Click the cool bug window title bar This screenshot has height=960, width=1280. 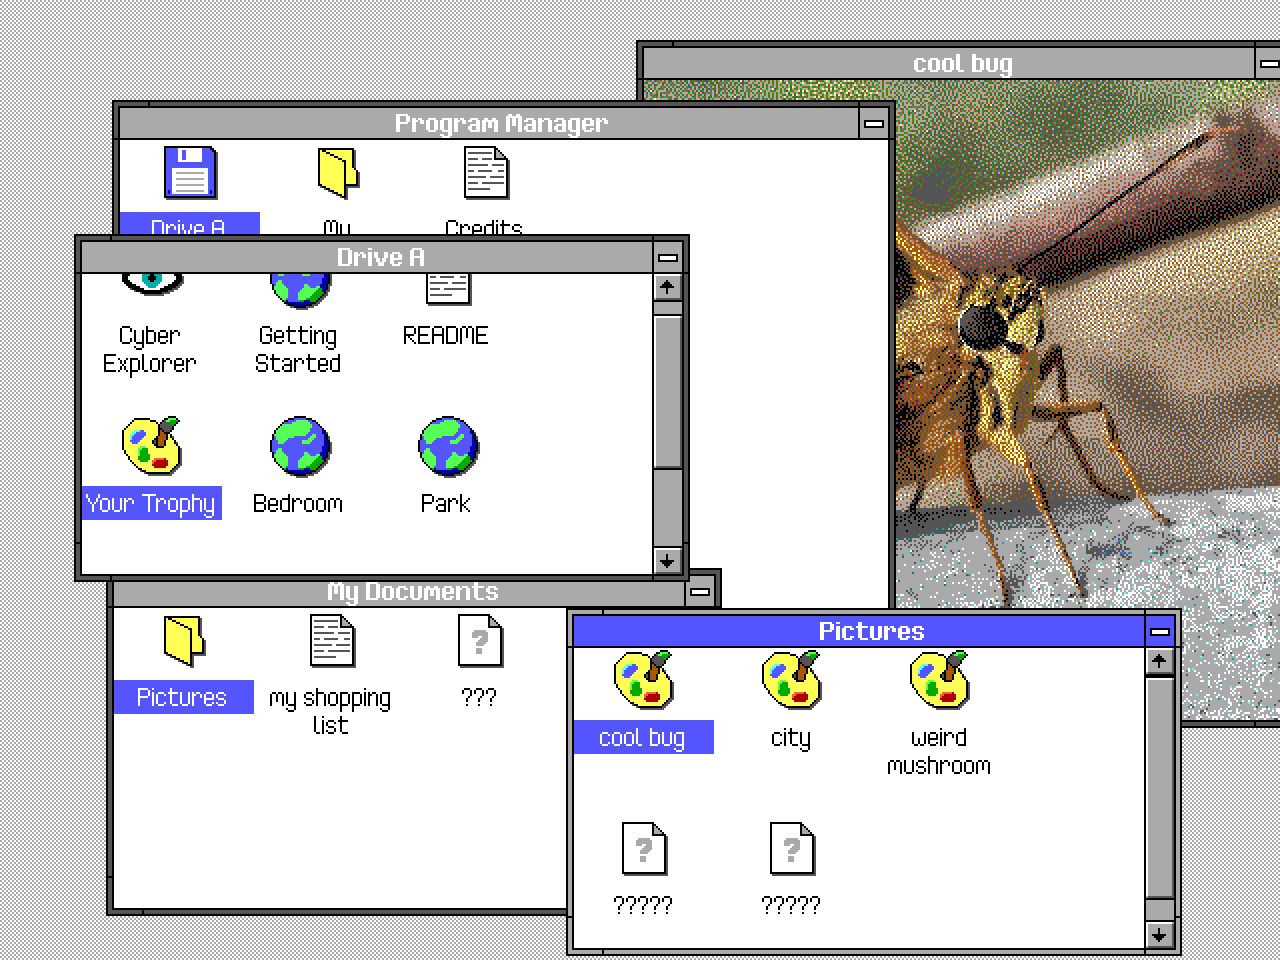[x=948, y=64]
